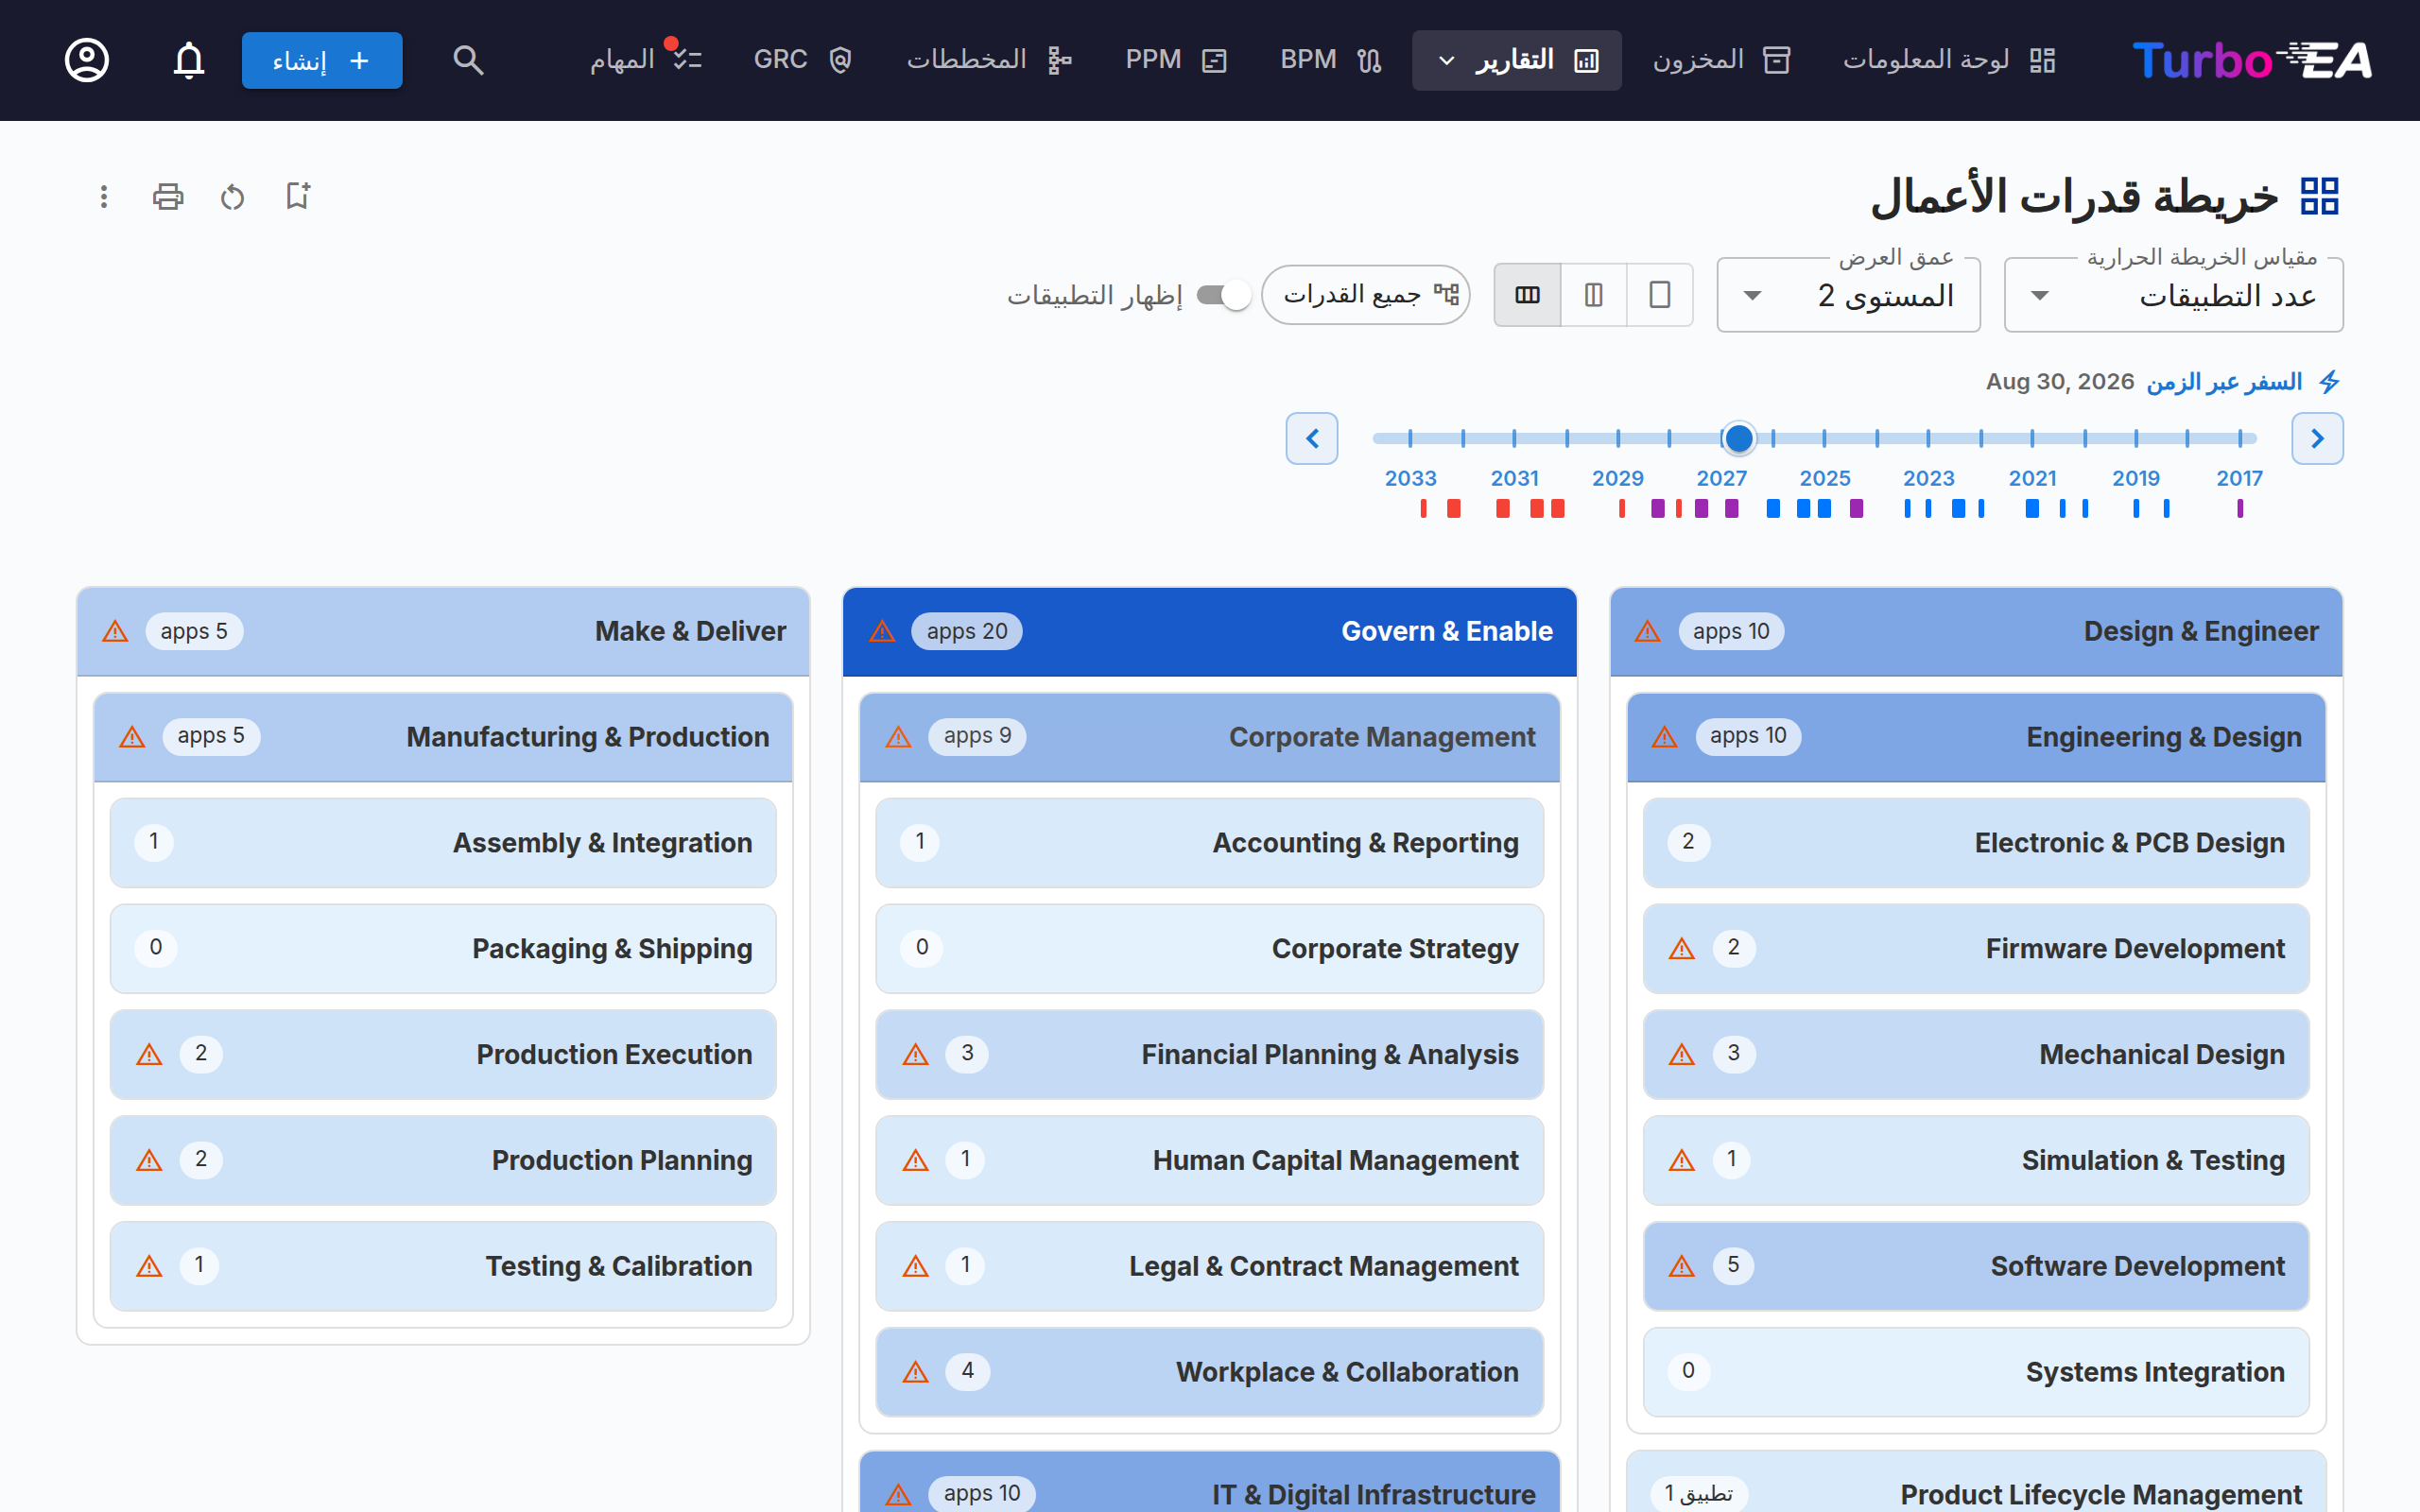Viewport: 2420px width, 1512px height.
Task: Select the two-column layout button
Action: point(1594,295)
